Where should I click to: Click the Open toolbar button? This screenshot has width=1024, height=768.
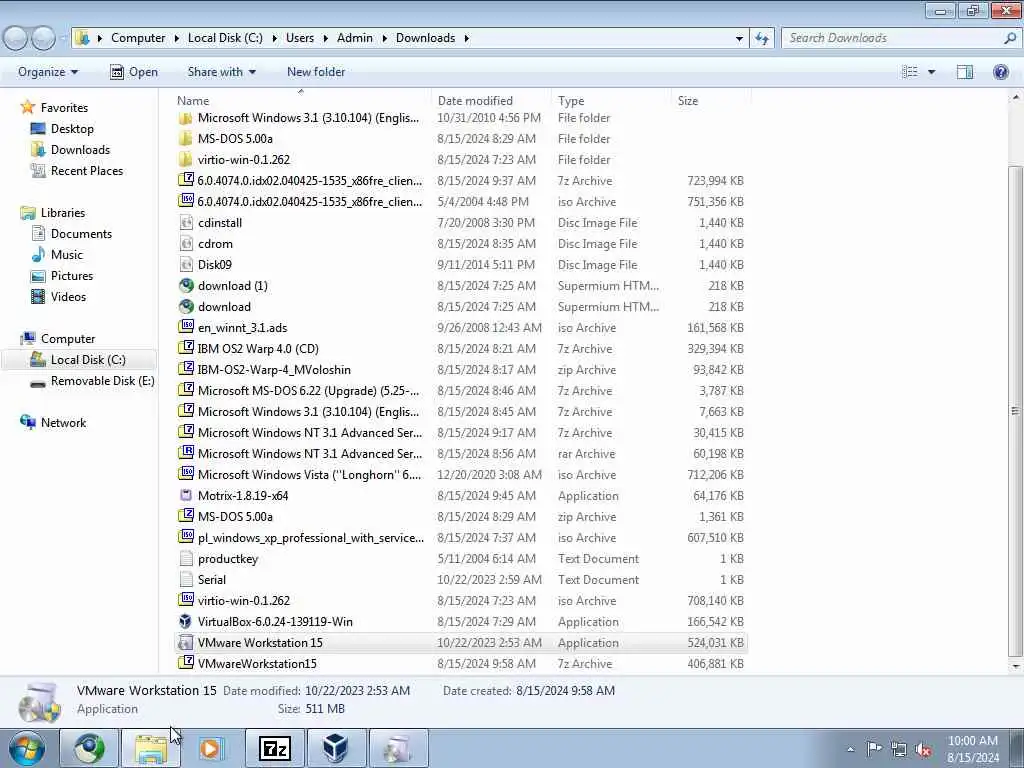134,72
